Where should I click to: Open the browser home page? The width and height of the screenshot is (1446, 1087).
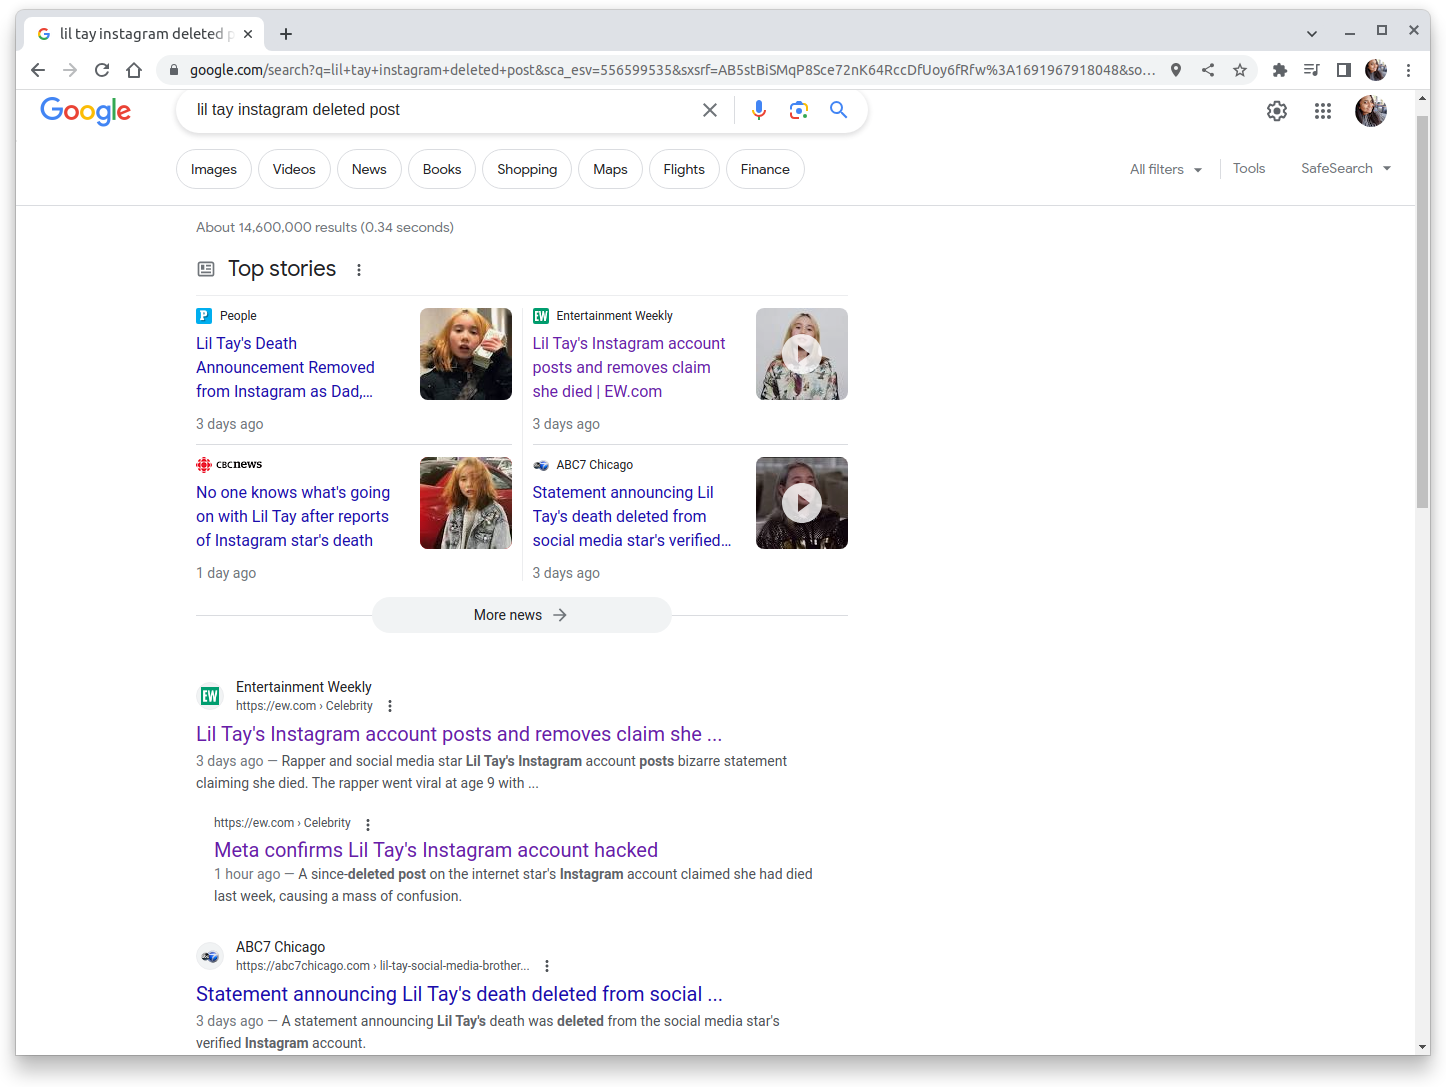(134, 70)
